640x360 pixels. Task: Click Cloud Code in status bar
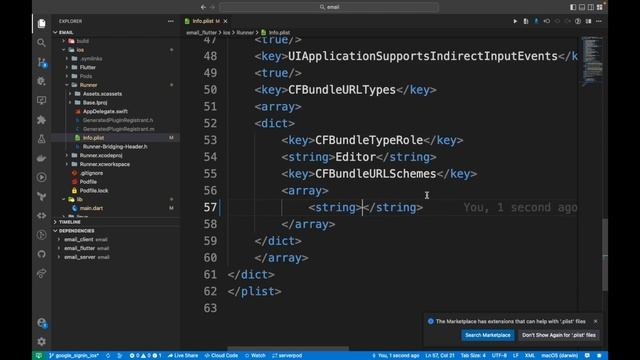coord(221,356)
